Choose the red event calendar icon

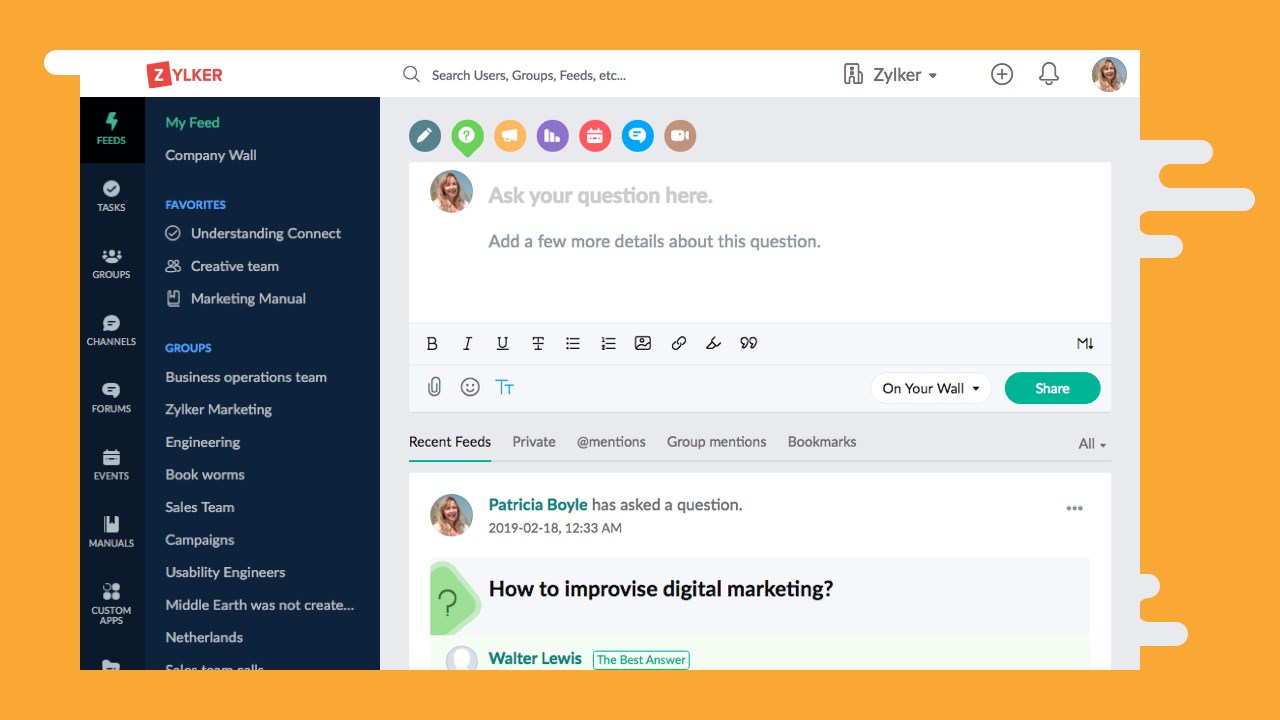pos(595,136)
